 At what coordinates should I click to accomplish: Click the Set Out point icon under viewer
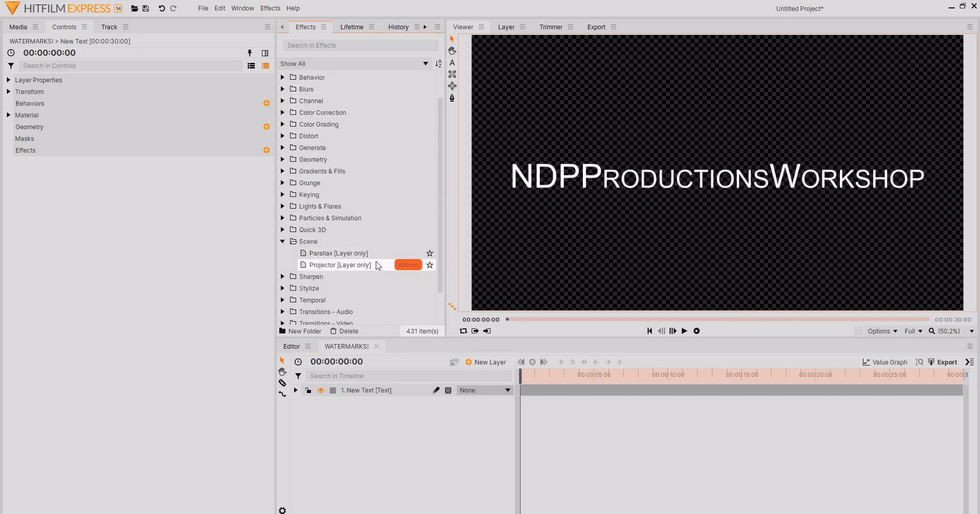pos(487,331)
